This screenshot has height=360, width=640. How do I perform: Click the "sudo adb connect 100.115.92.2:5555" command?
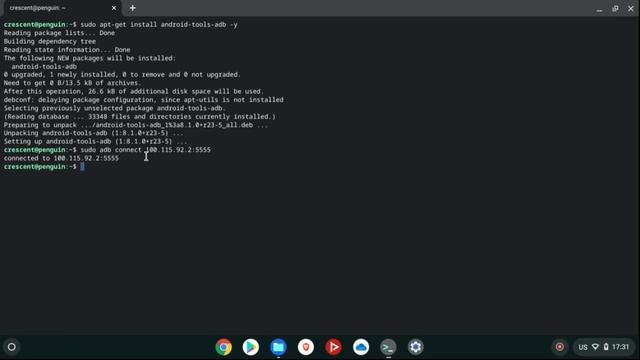coord(146,150)
